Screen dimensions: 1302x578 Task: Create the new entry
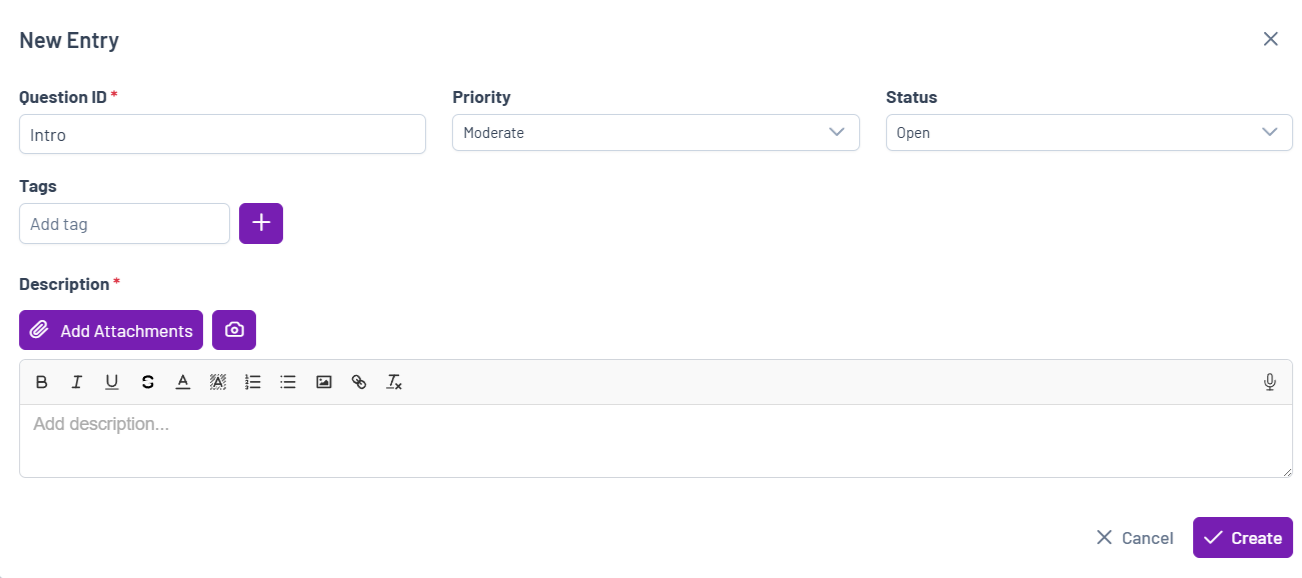pos(1243,537)
